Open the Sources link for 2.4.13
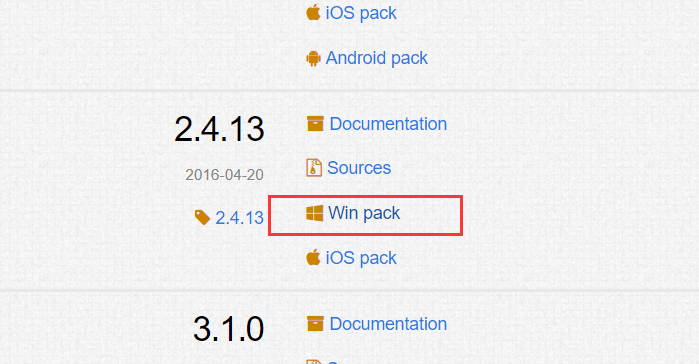Image resolution: width=699 pixels, height=364 pixels. (359, 168)
